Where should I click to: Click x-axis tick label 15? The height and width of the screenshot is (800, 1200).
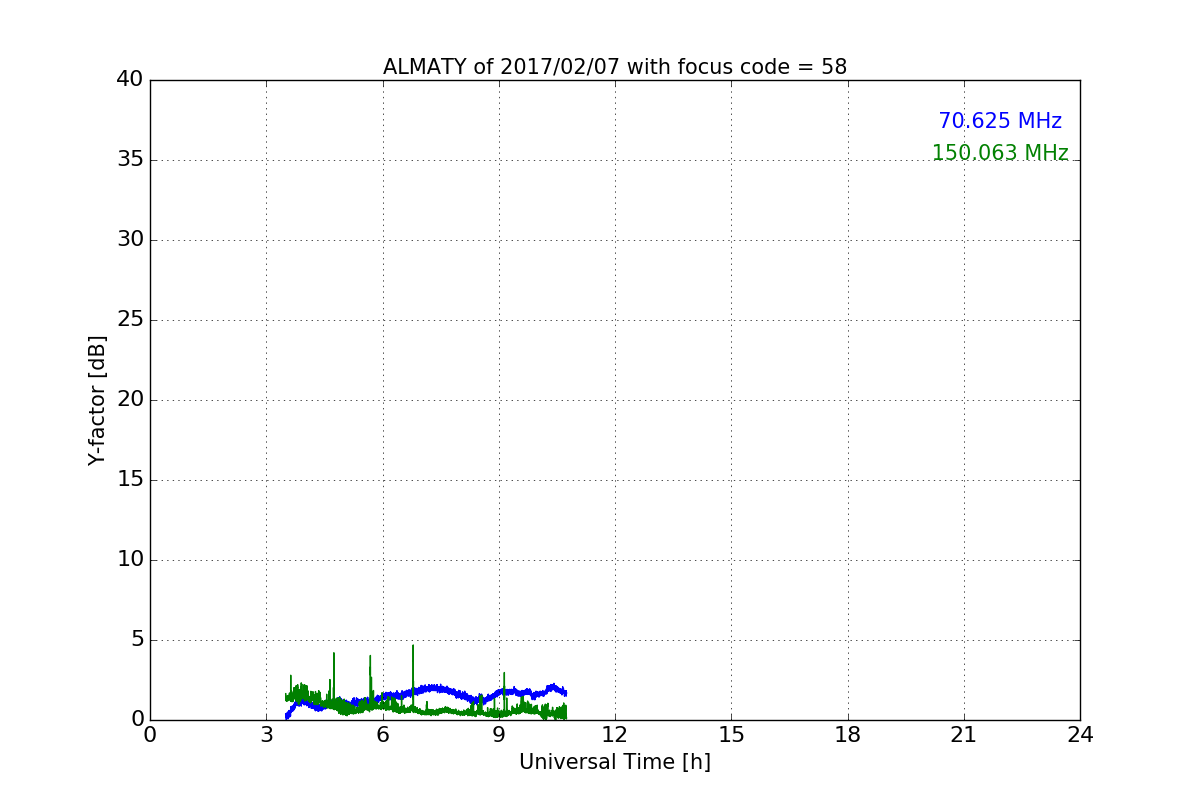pyautogui.click(x=731, y=734)
